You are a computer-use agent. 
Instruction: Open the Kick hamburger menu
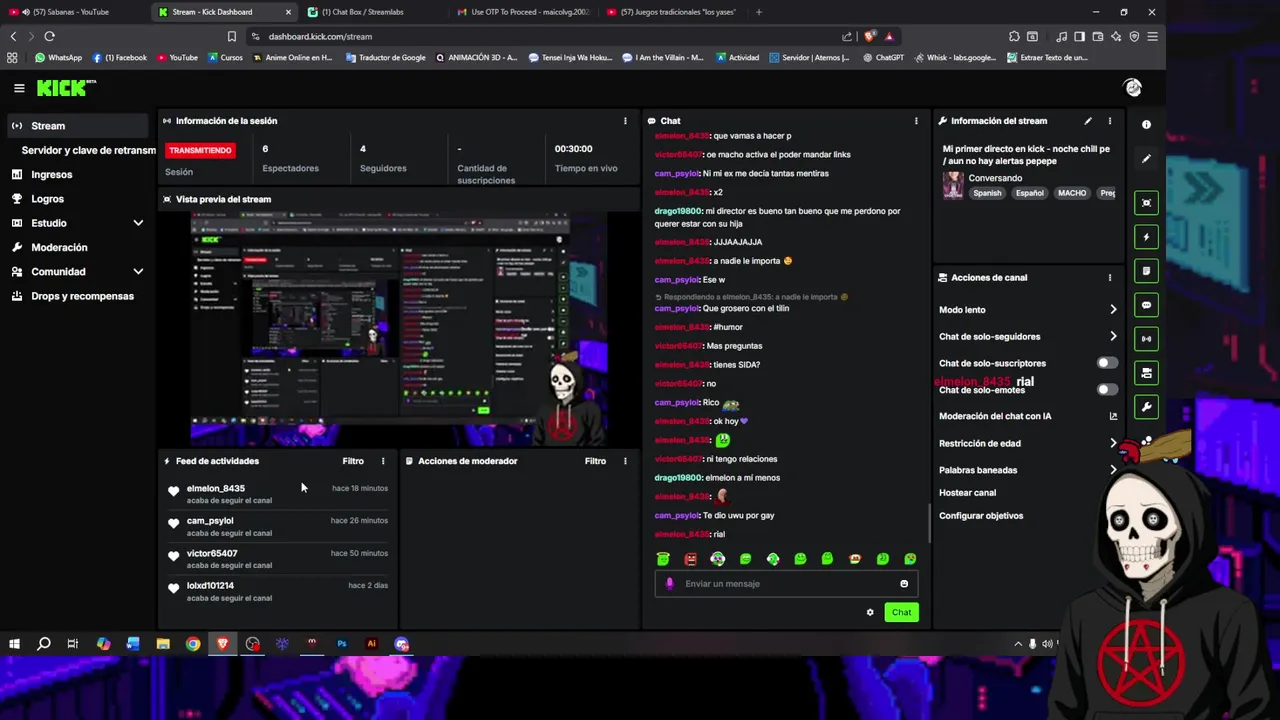click(x=19, y=88)
